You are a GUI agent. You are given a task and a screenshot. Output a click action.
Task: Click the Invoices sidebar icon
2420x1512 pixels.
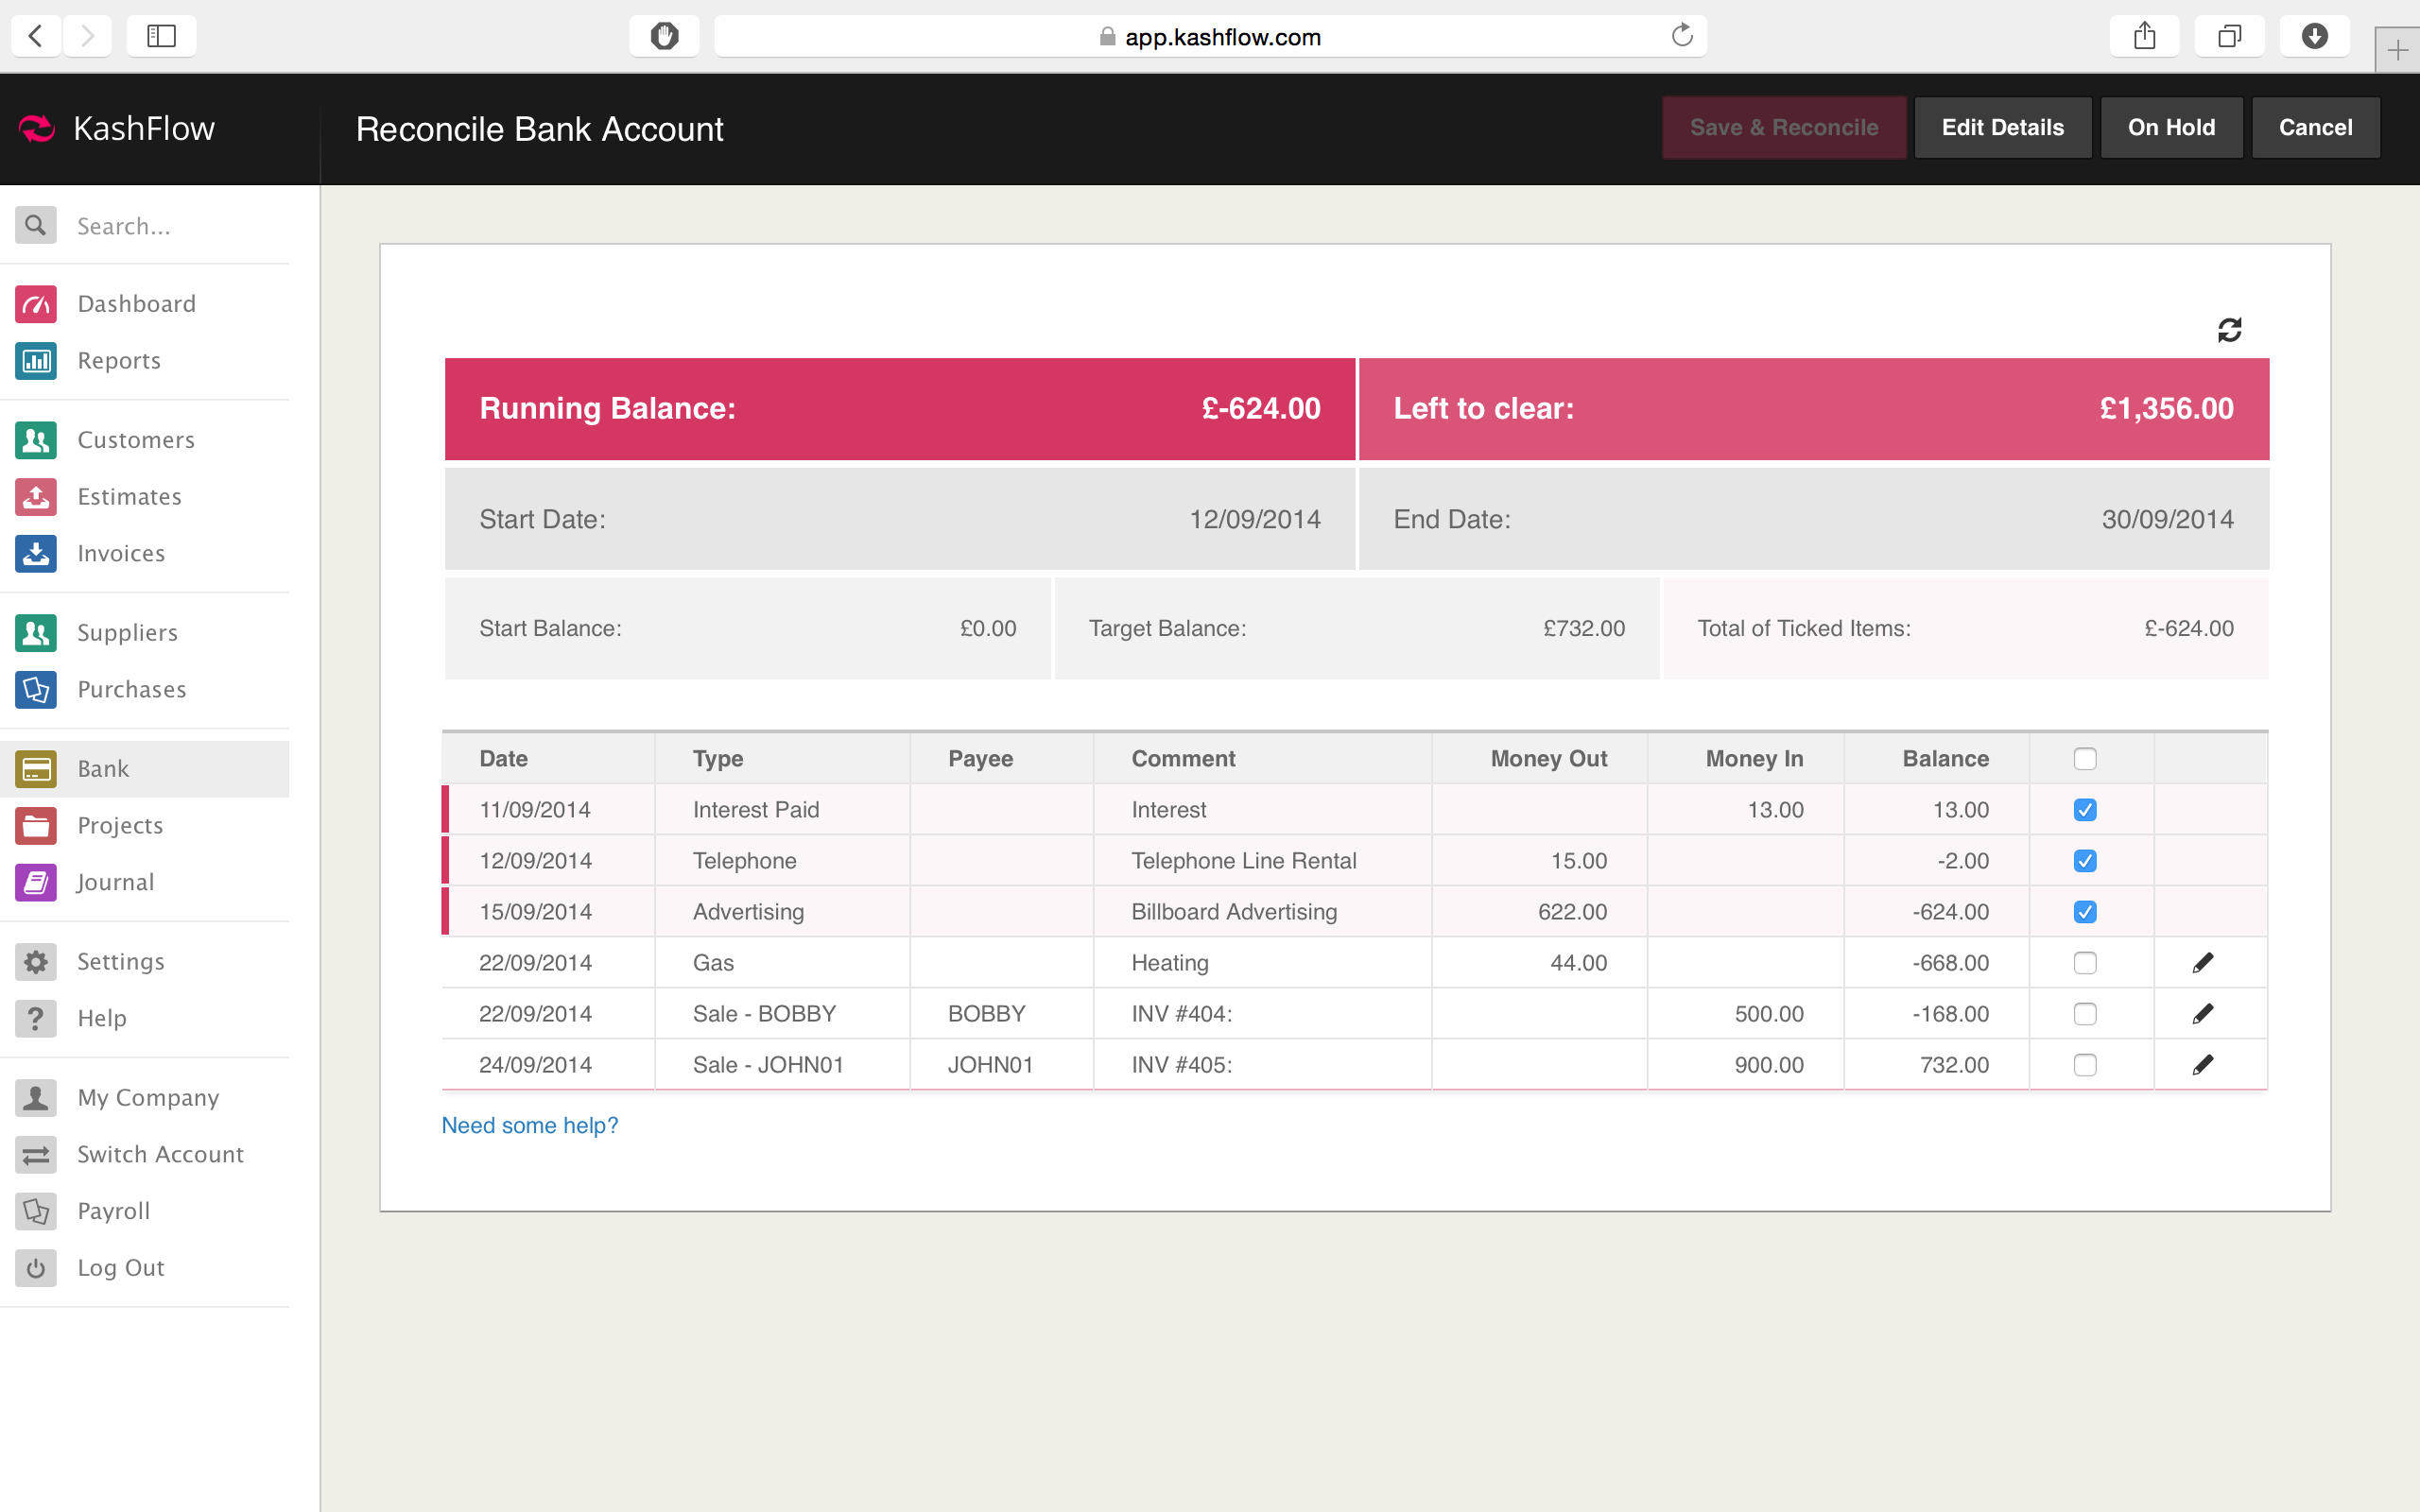coord(35,552)
